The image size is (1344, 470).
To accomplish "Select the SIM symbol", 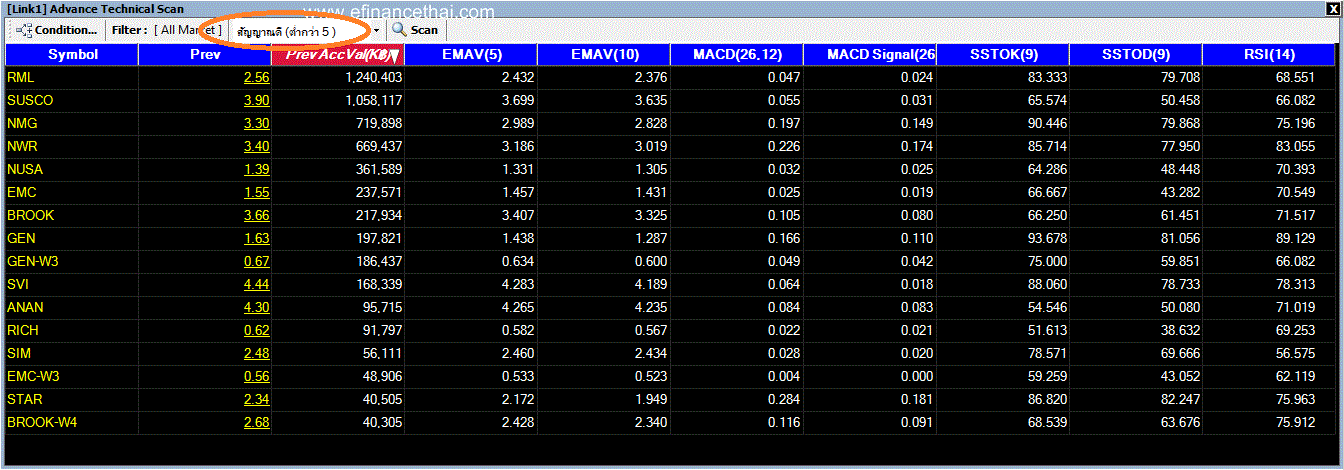I will coord(19,353).
